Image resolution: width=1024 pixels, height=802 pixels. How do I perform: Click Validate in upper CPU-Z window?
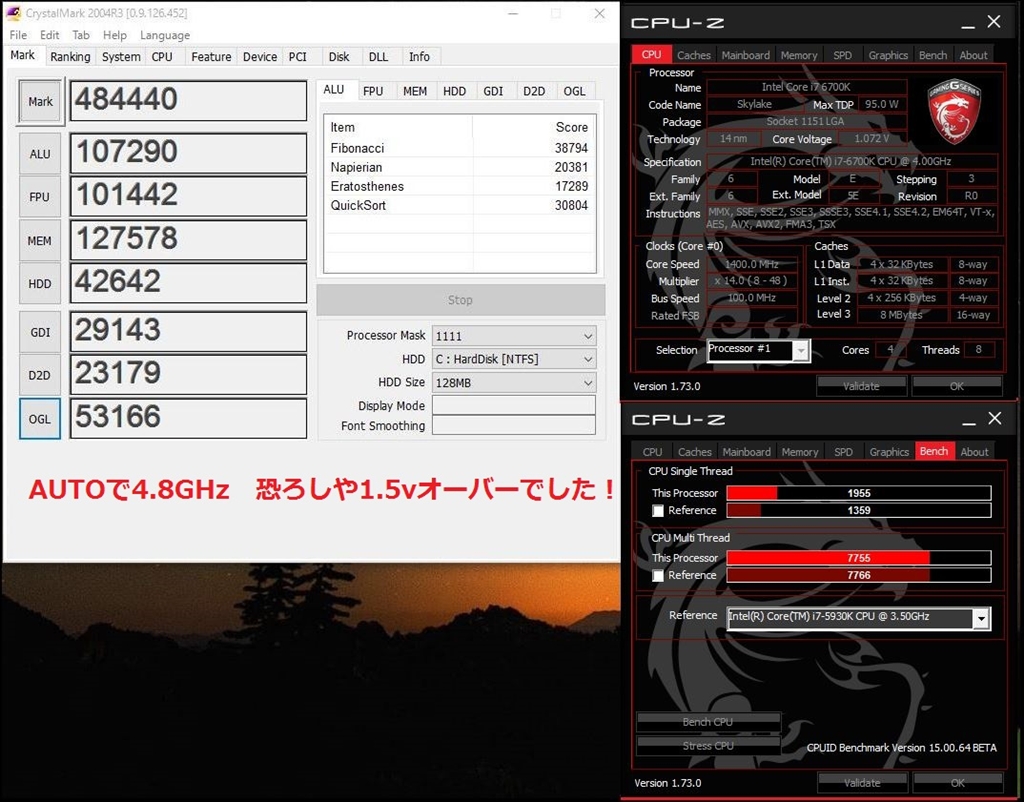861,386
